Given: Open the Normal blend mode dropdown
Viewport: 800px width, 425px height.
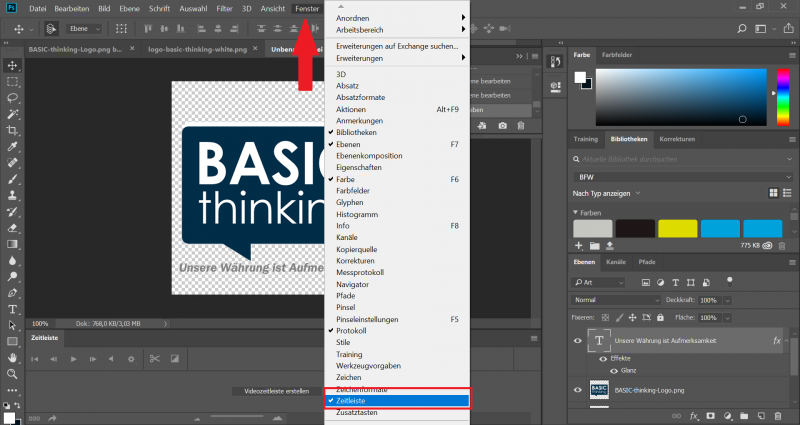Looking at the screenshot, I should click(616, 300).
